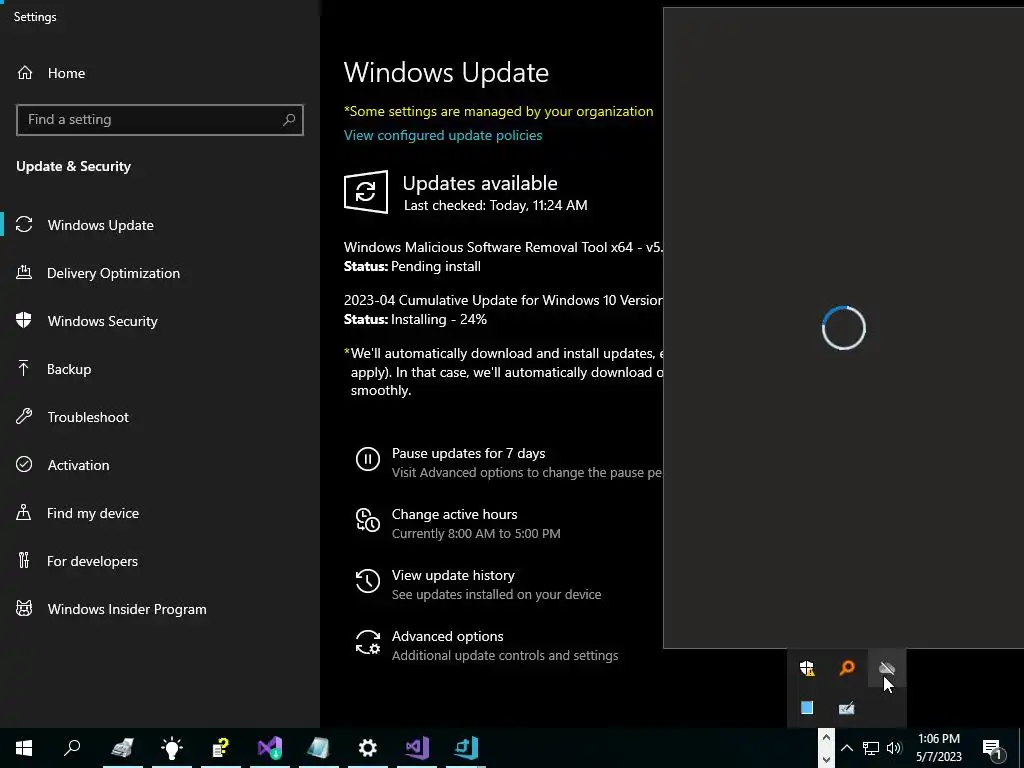This screenshot has height=768, width=1024.
Task: Click the Windows Security tray shield icon
Action: point(807,668)
